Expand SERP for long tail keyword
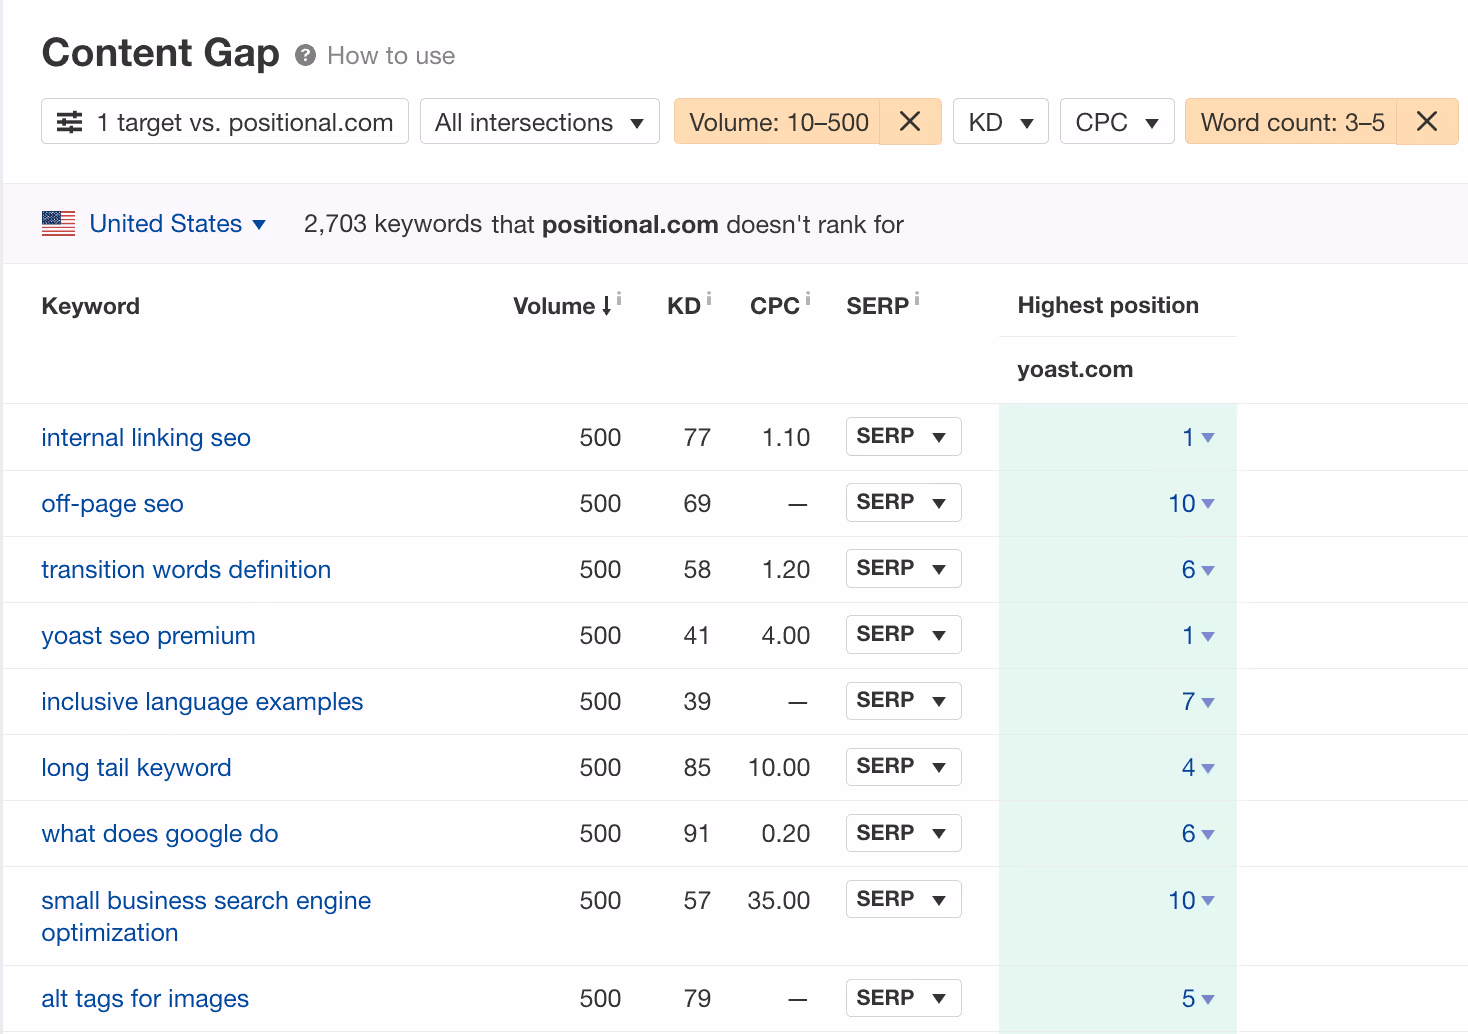Viewport: 1468px width, 1034px height. point(903,766)
